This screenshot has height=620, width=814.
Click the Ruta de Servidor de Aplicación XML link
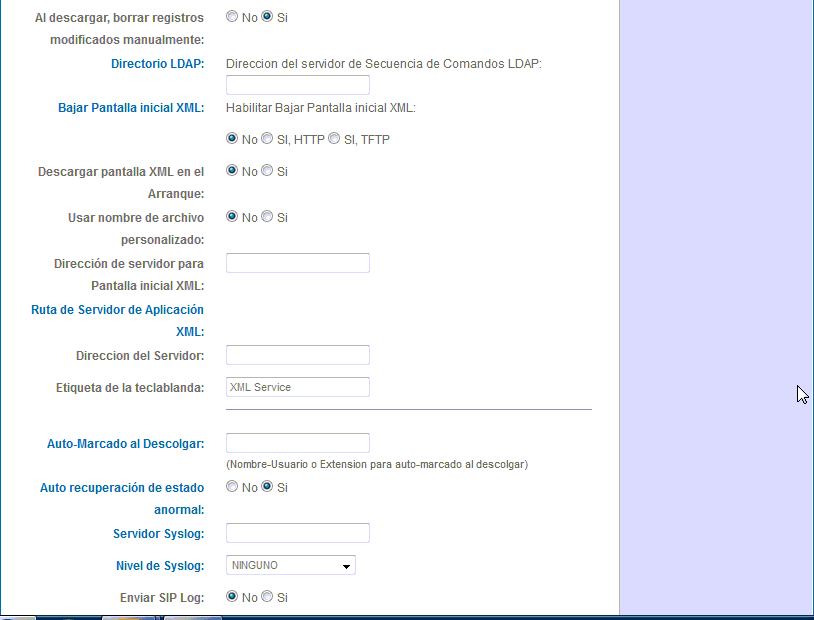click(x=117, y=310)
